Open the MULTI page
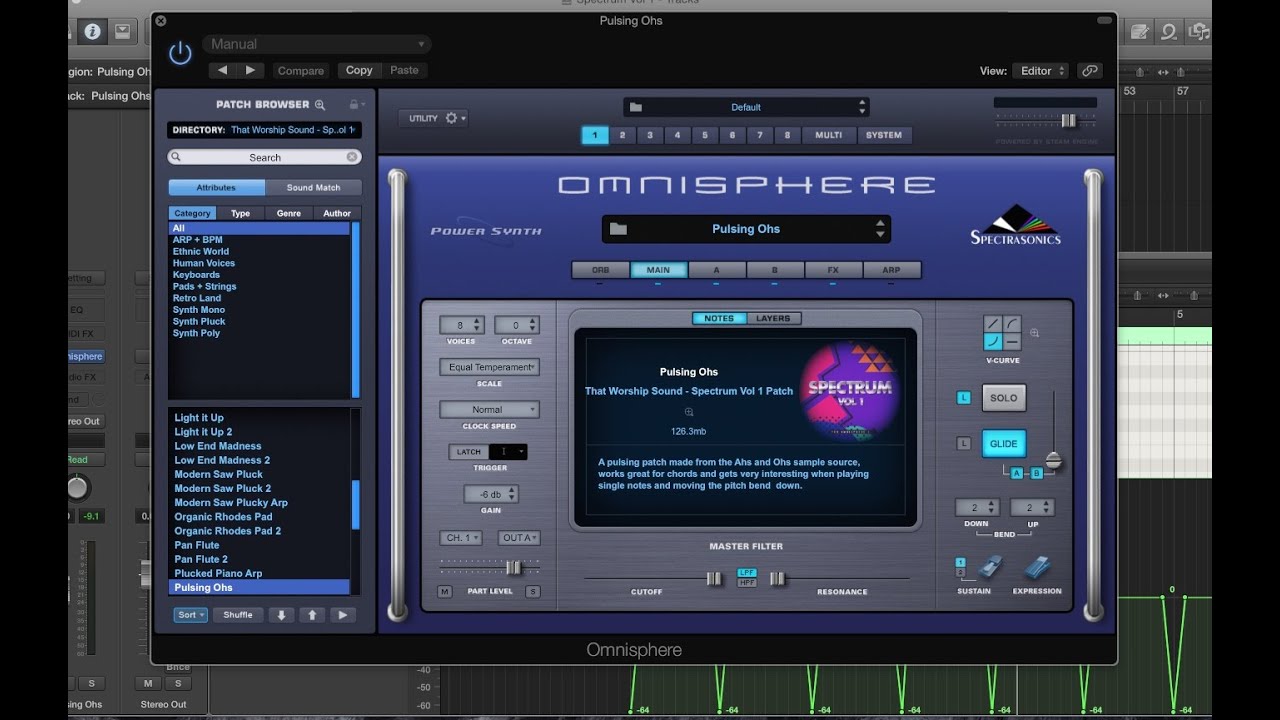The image size is (1280, 720). click(x=828, y=135)
